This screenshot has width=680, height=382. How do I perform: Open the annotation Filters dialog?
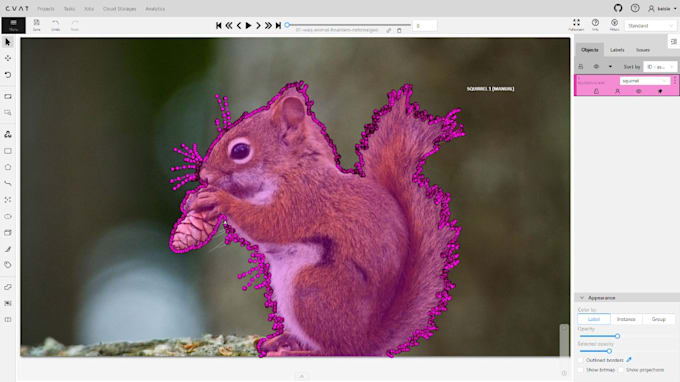(x=615, y=25)
